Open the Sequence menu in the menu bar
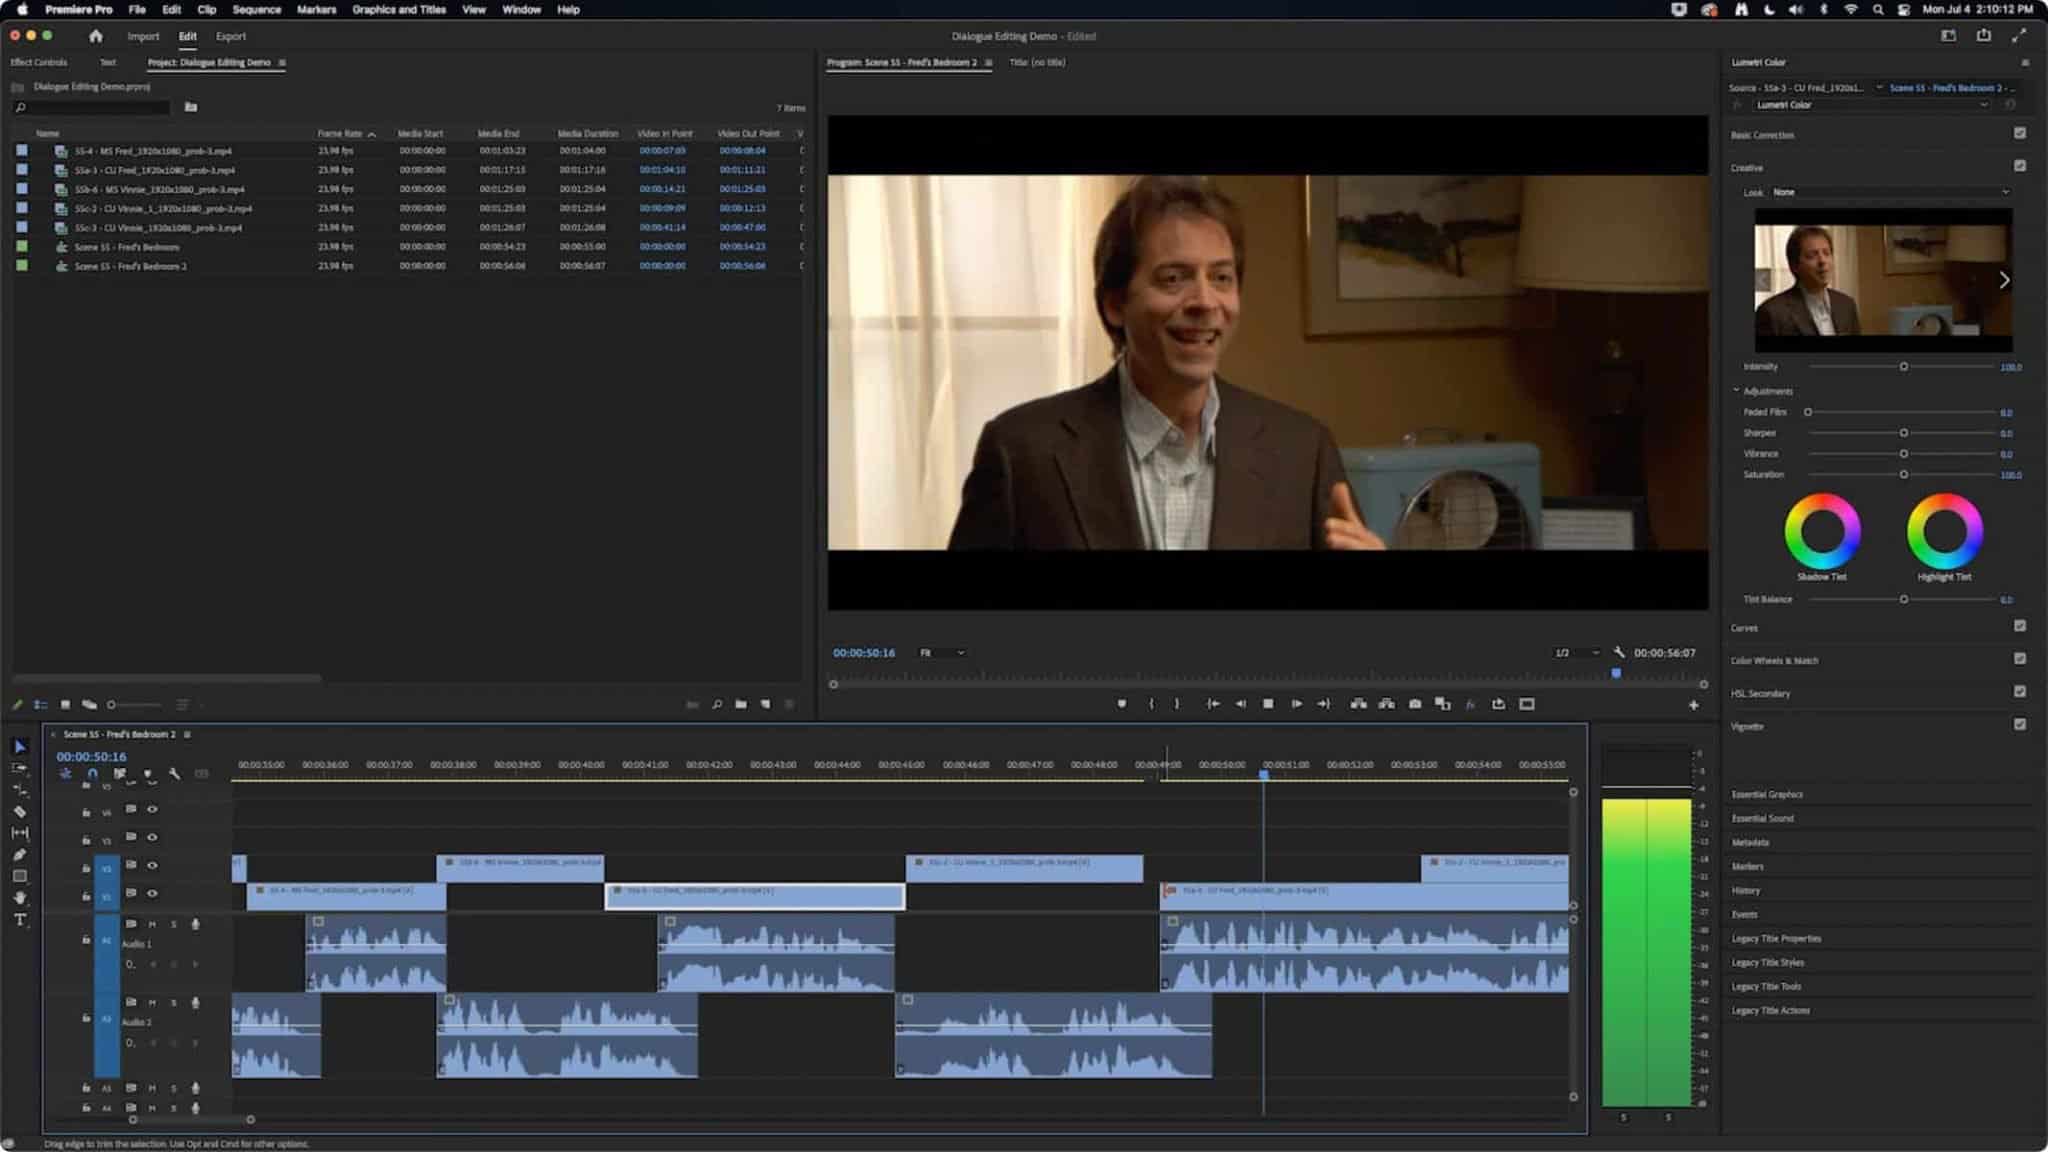Viewport: 2048px width, 1152px height. [256, 9]
